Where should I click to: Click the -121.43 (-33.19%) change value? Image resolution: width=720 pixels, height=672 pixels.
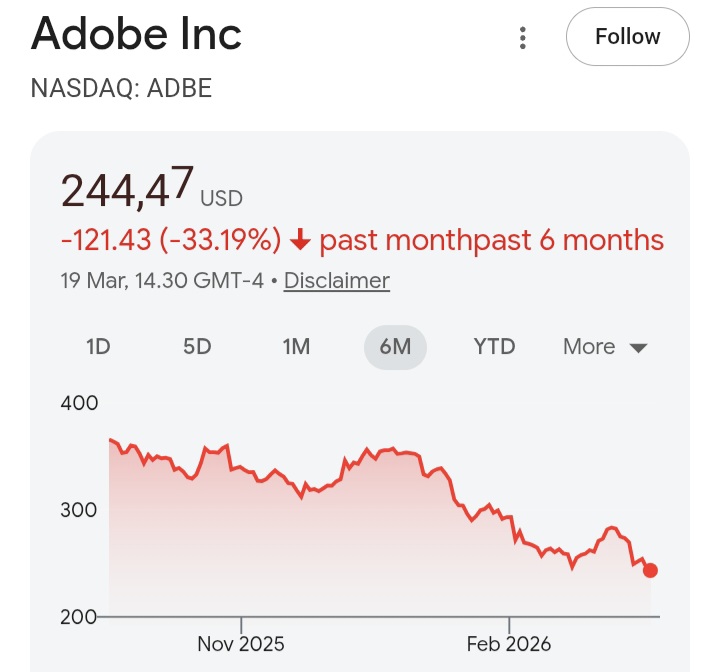point(171,240)
